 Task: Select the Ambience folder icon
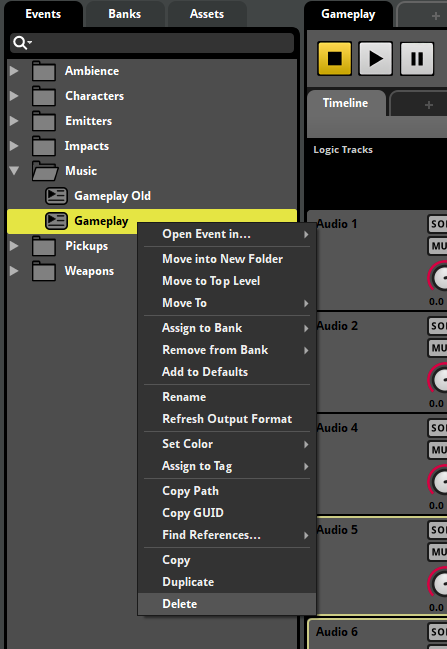point(44,71)
